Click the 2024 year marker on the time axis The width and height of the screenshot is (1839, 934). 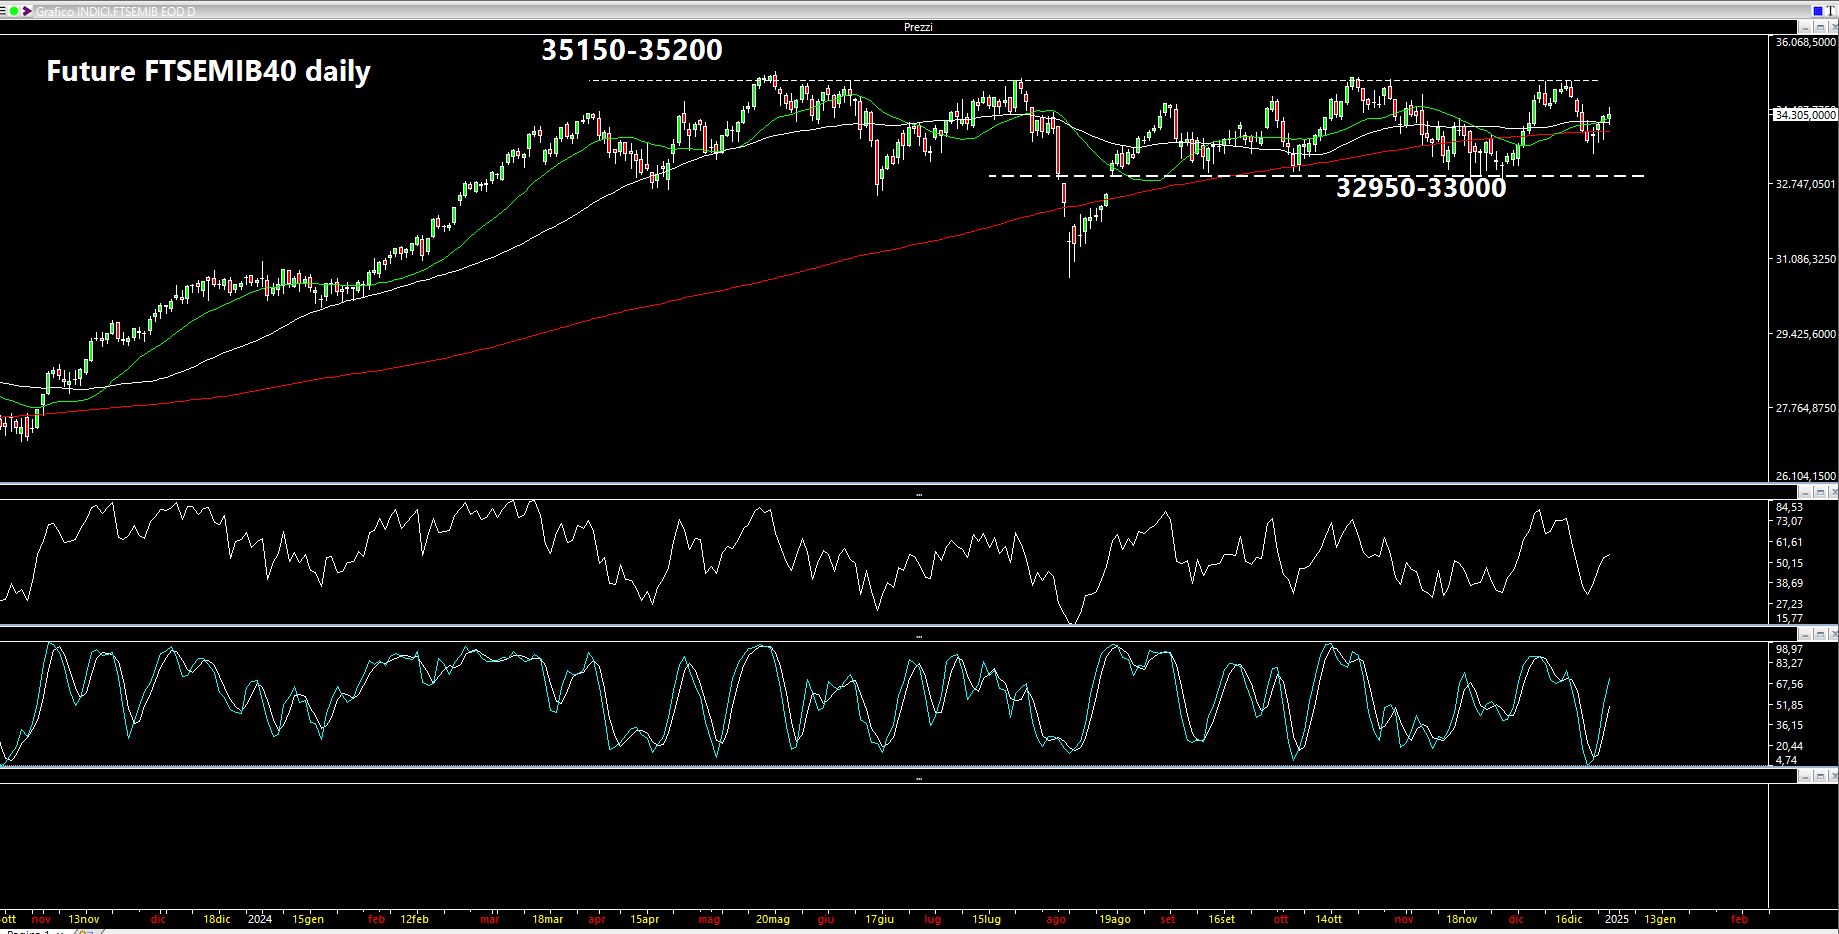coord(260,918)
